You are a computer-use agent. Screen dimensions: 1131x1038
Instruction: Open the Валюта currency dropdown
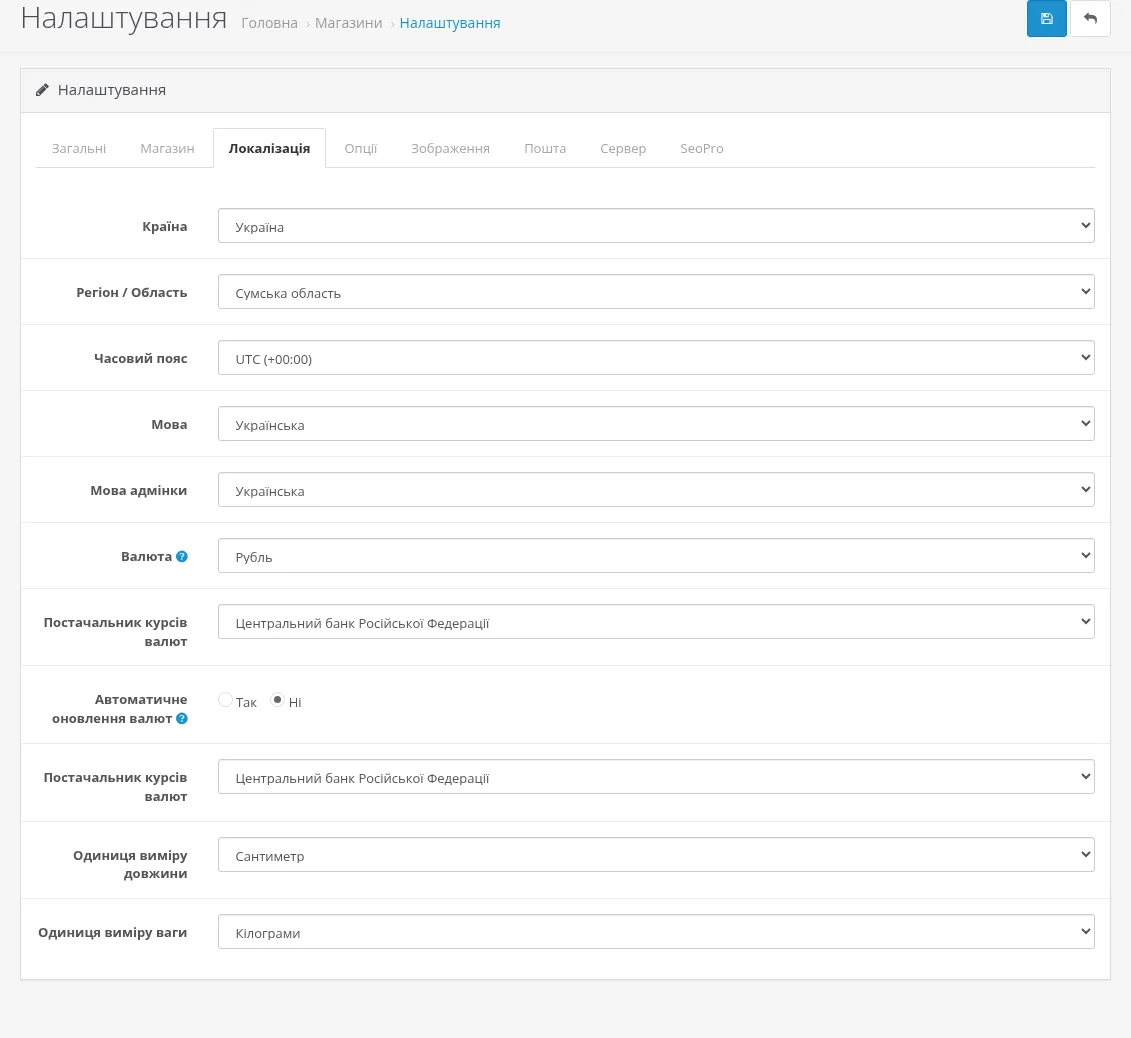[x=656, y=556]
